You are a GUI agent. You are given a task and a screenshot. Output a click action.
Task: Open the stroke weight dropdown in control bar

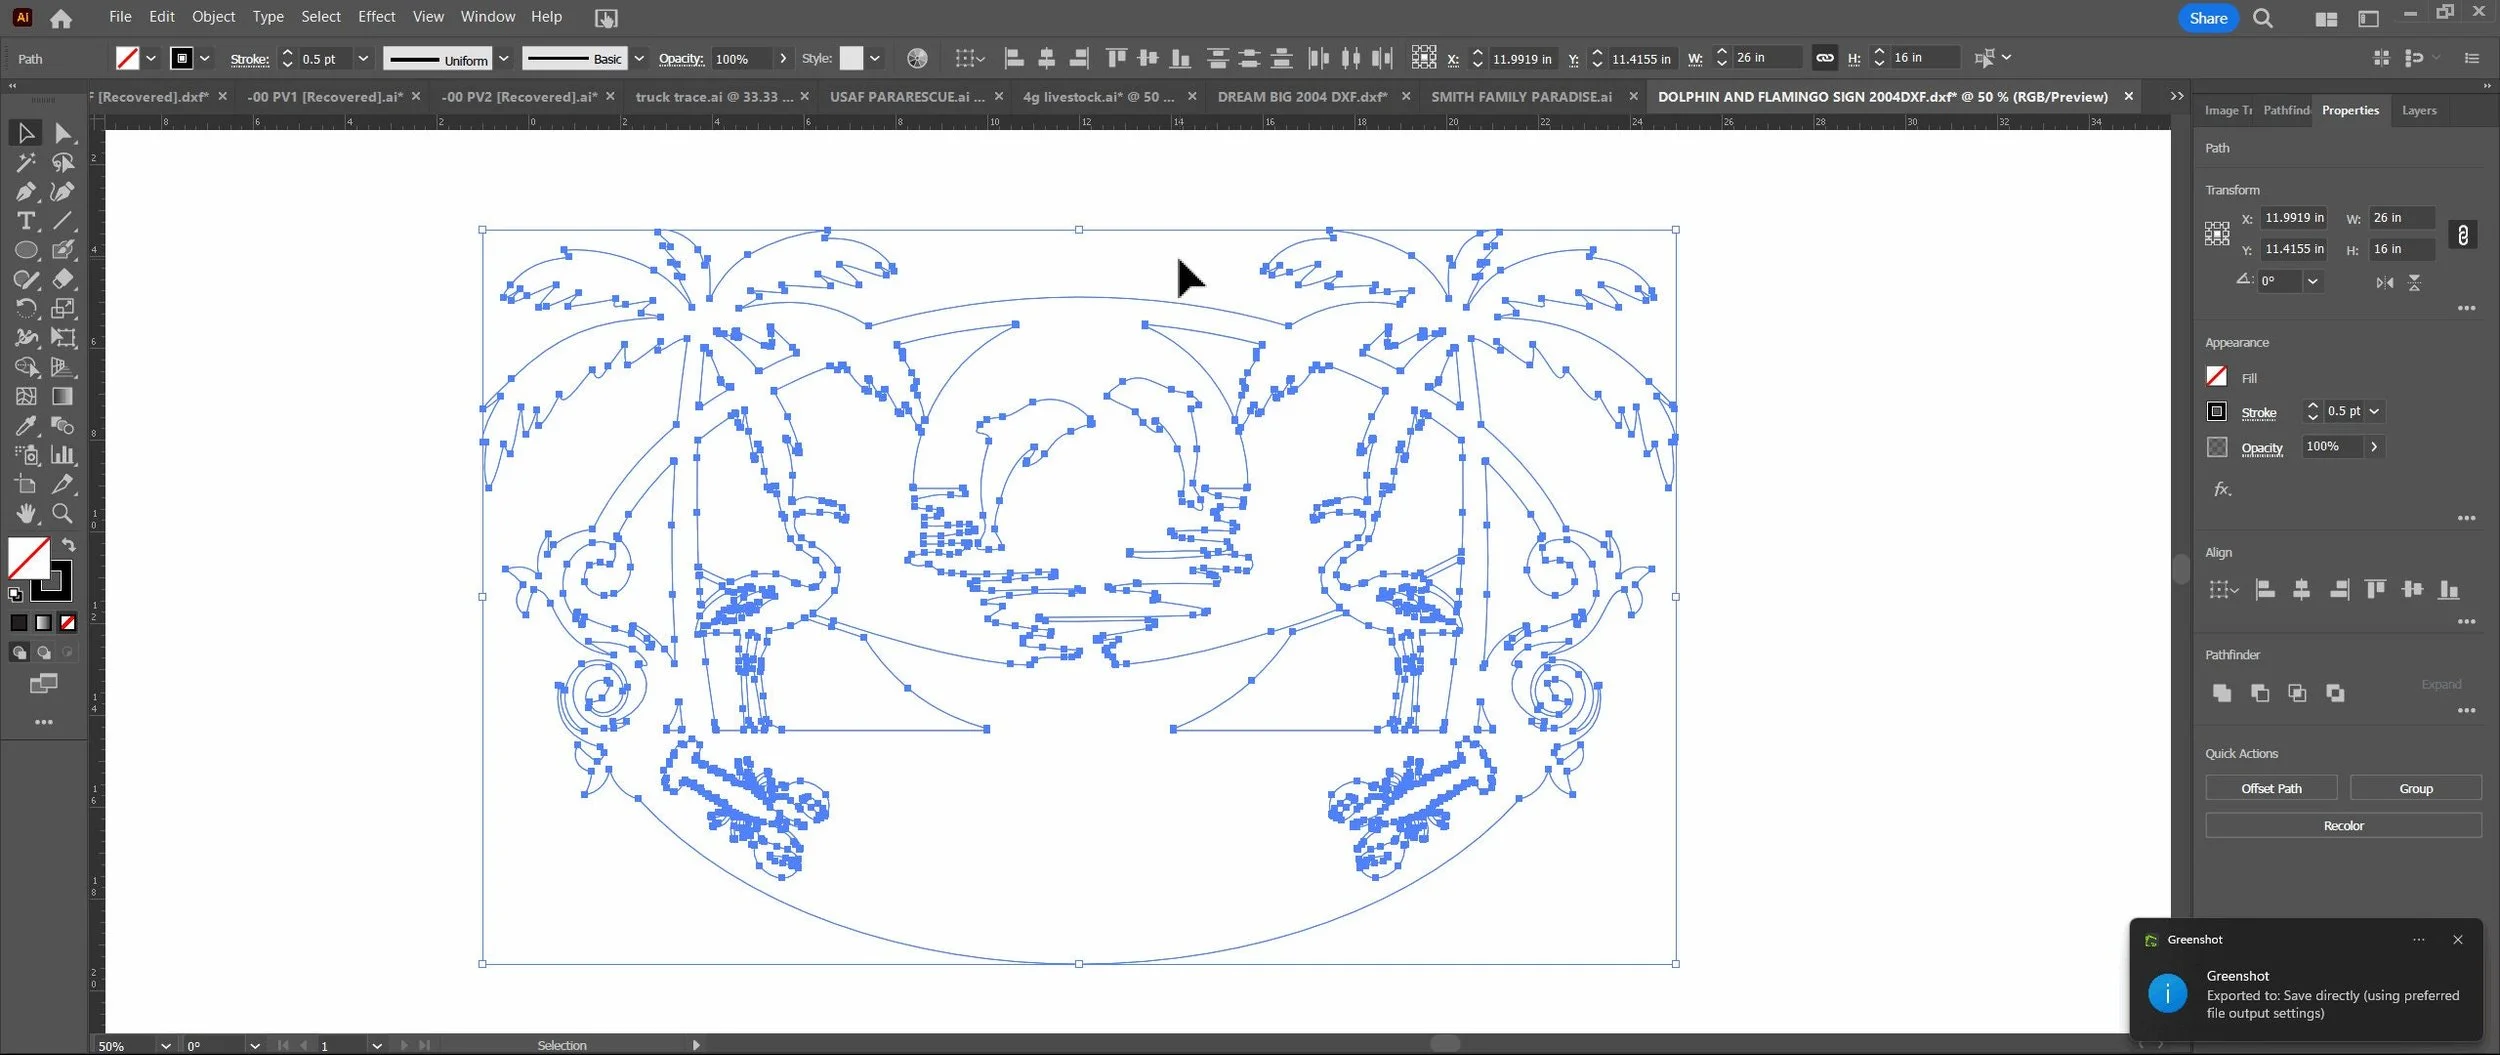[x=363, y=59]
